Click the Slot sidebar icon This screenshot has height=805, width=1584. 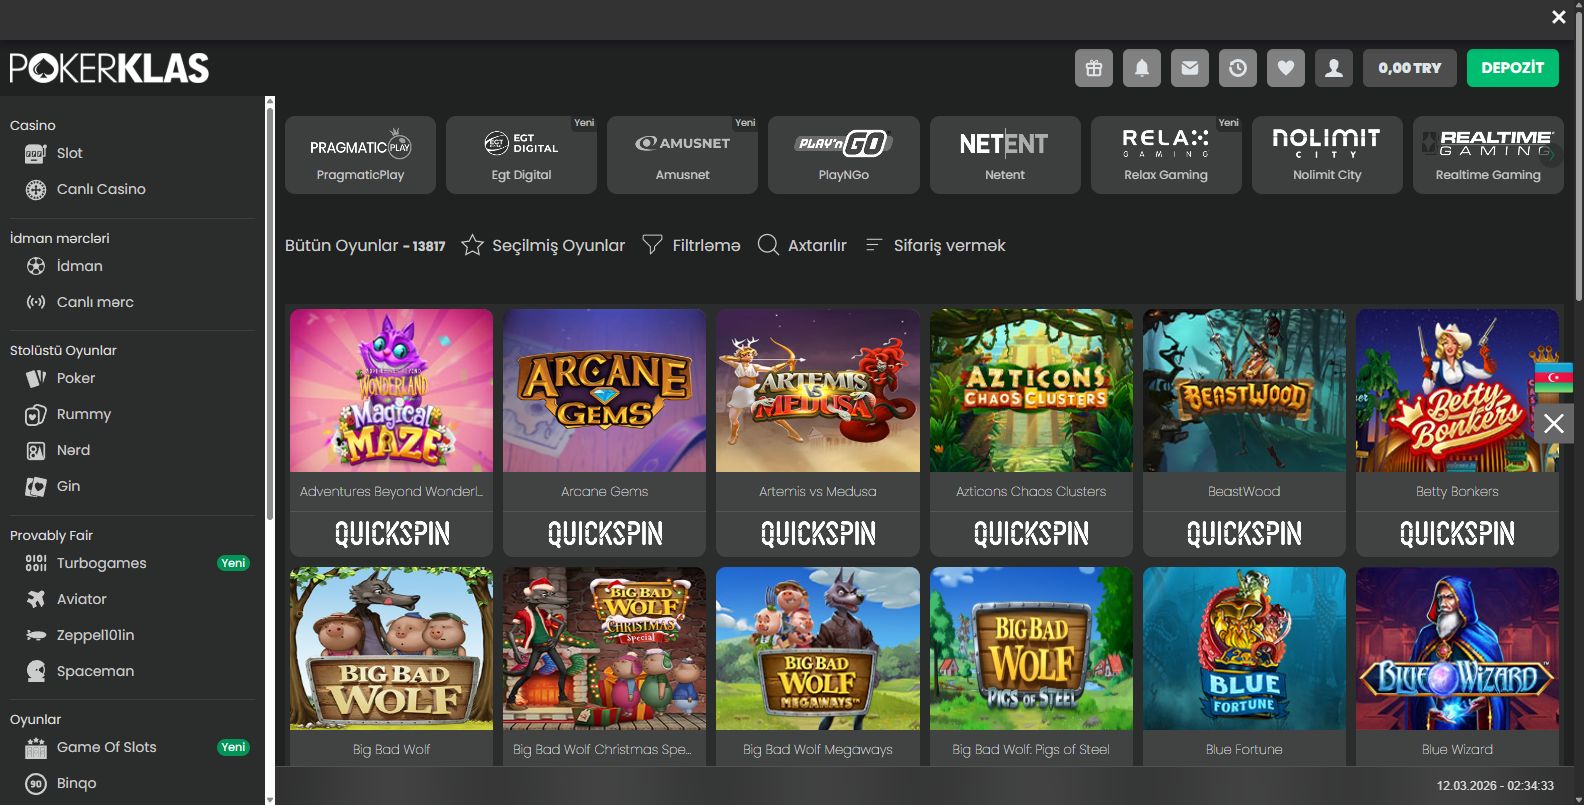[36, 154]
